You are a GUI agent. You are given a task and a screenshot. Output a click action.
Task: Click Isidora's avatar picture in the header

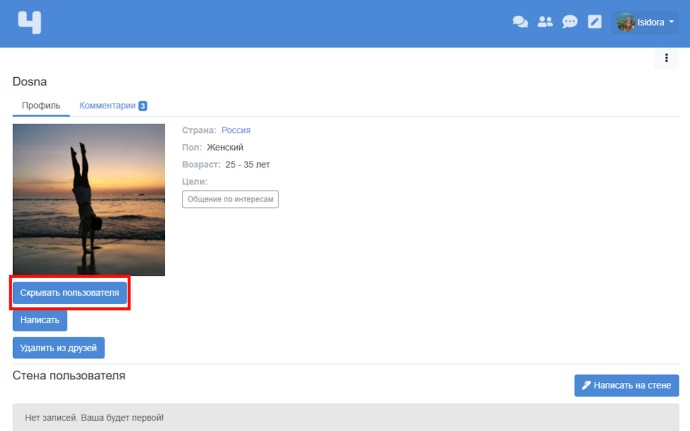(x=626, y=22)
